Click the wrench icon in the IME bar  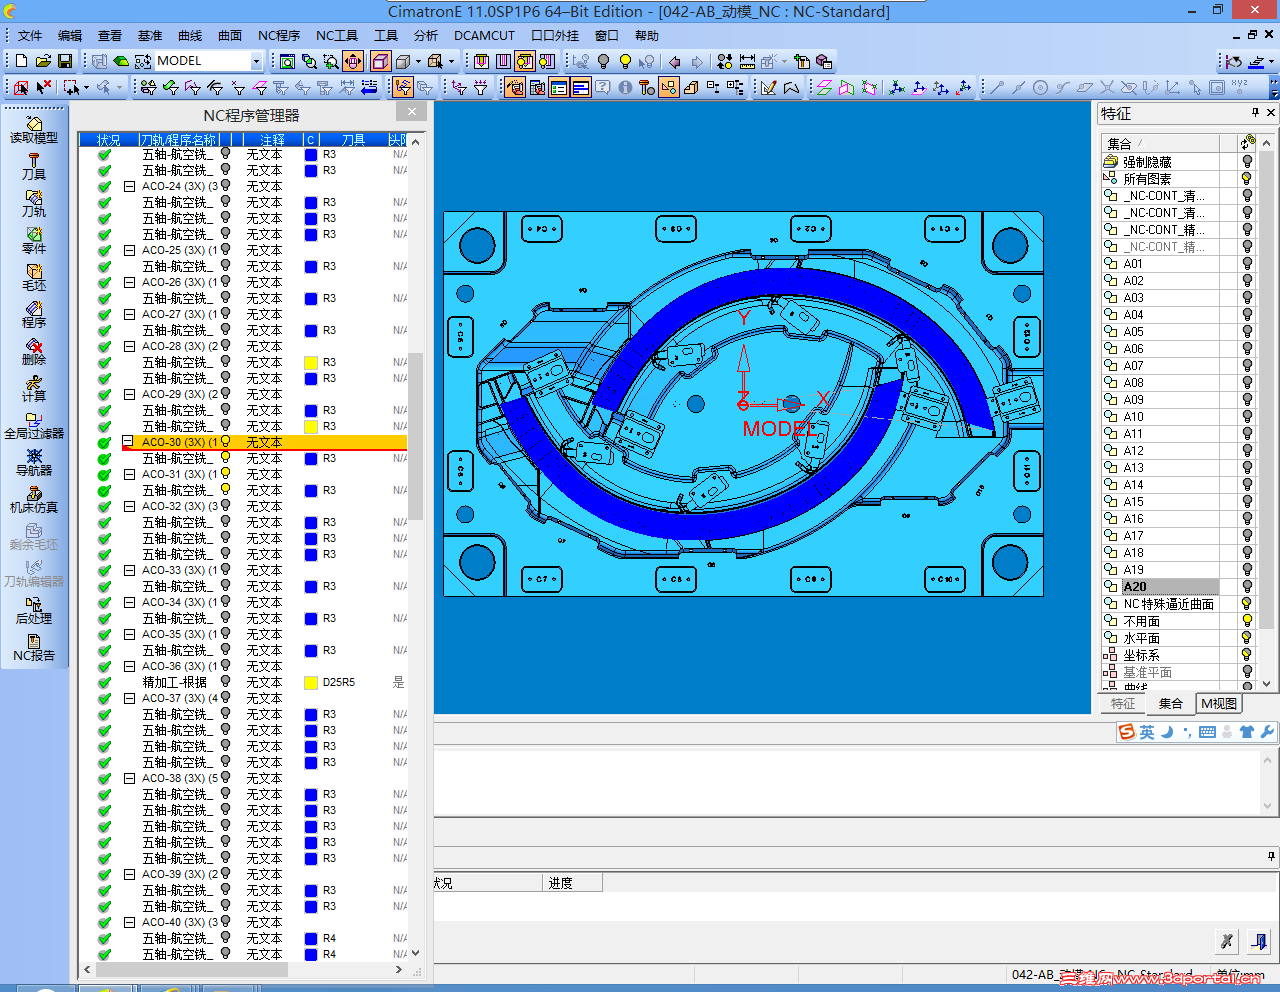(1267, 732)
